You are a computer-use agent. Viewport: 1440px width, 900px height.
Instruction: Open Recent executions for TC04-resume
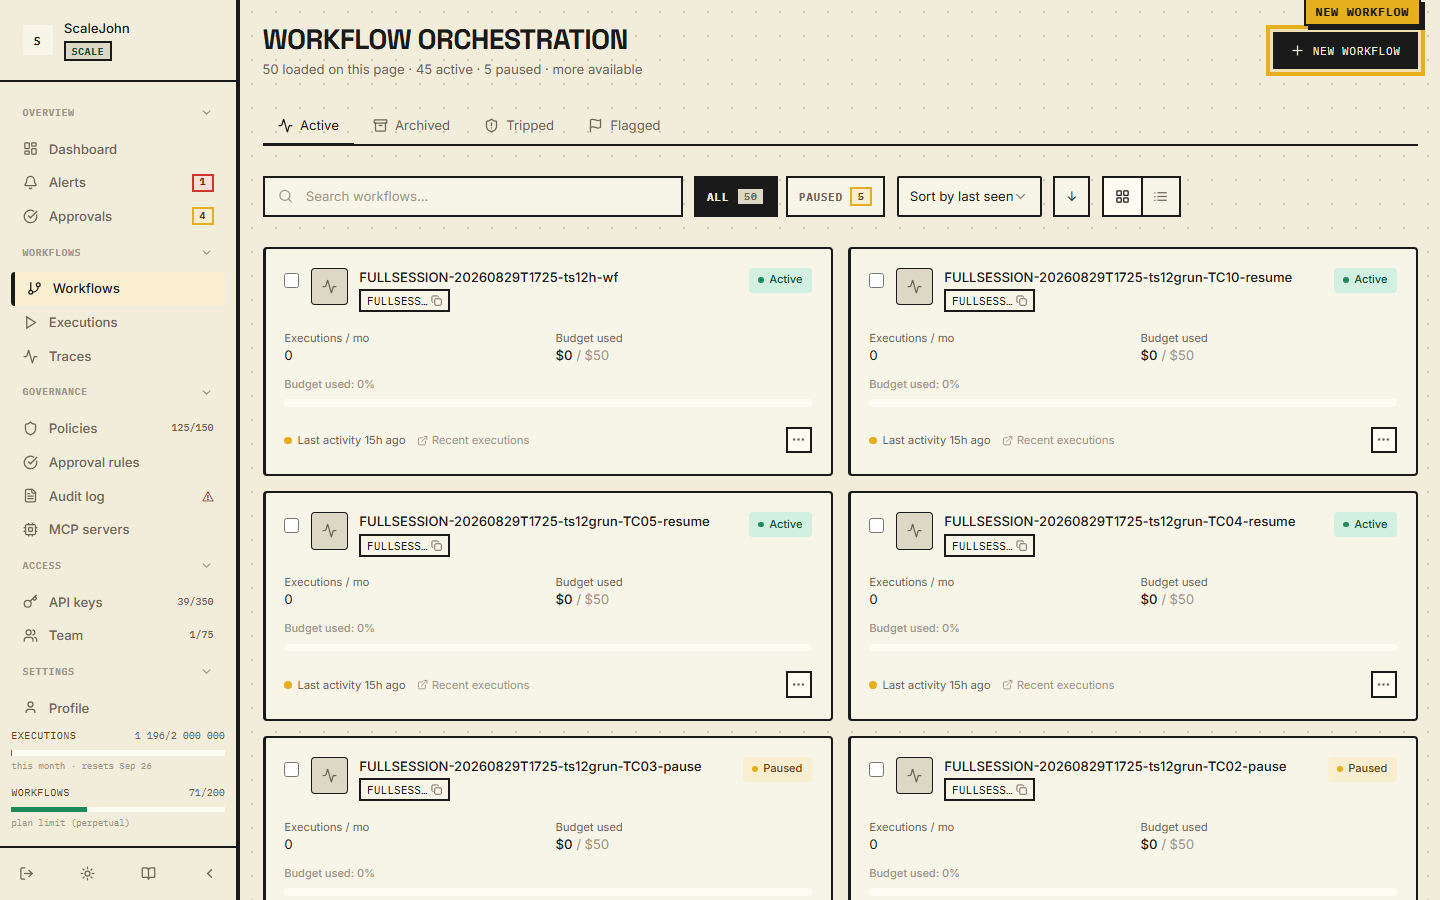[x=1058, y=685]
